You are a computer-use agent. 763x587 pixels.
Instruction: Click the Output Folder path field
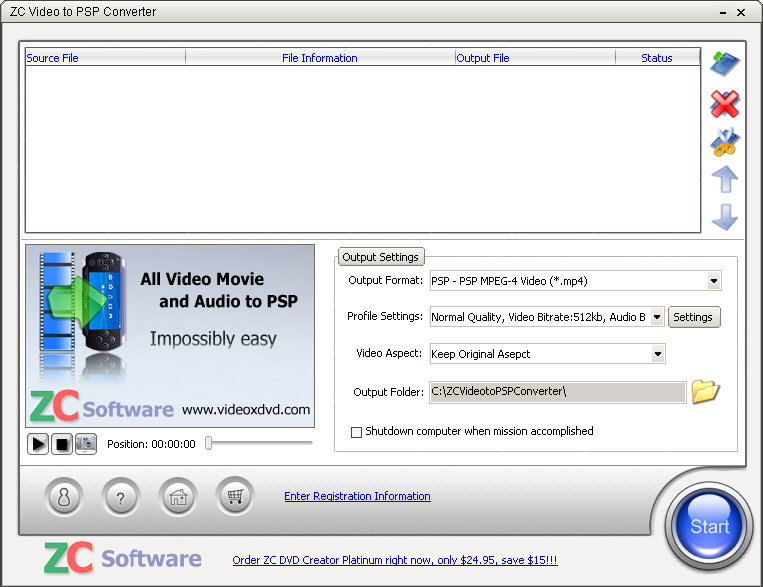(x=558, y=392)
